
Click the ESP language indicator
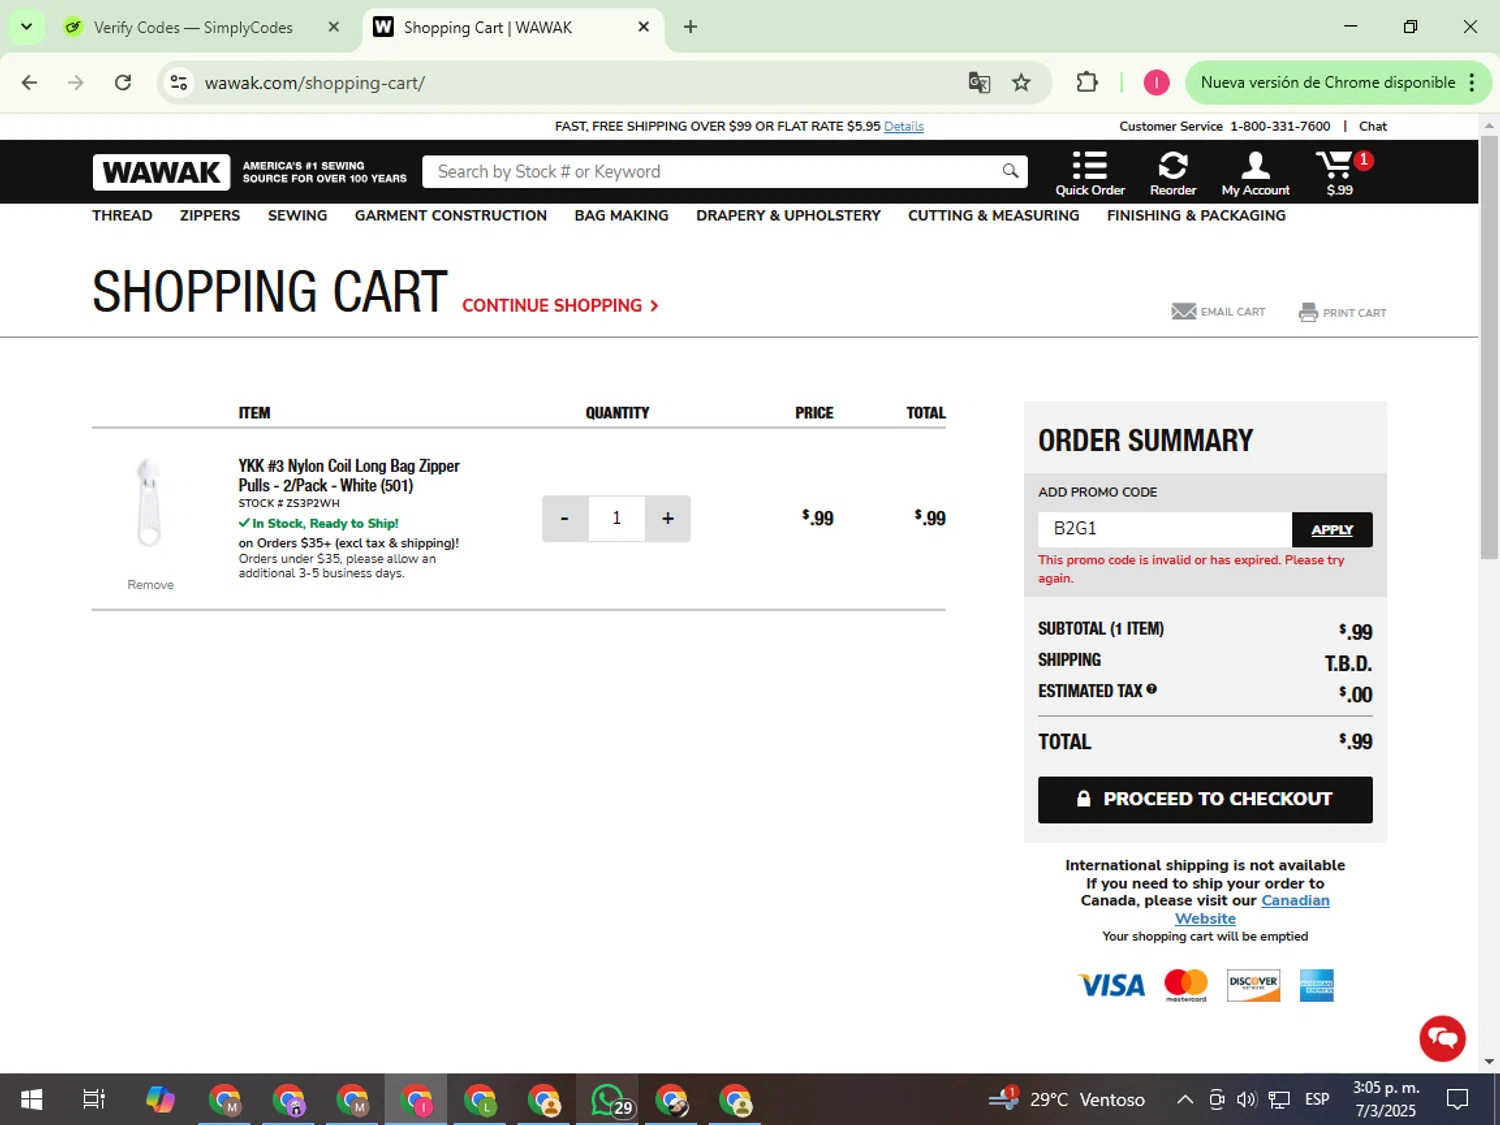pos(1317,1100)
